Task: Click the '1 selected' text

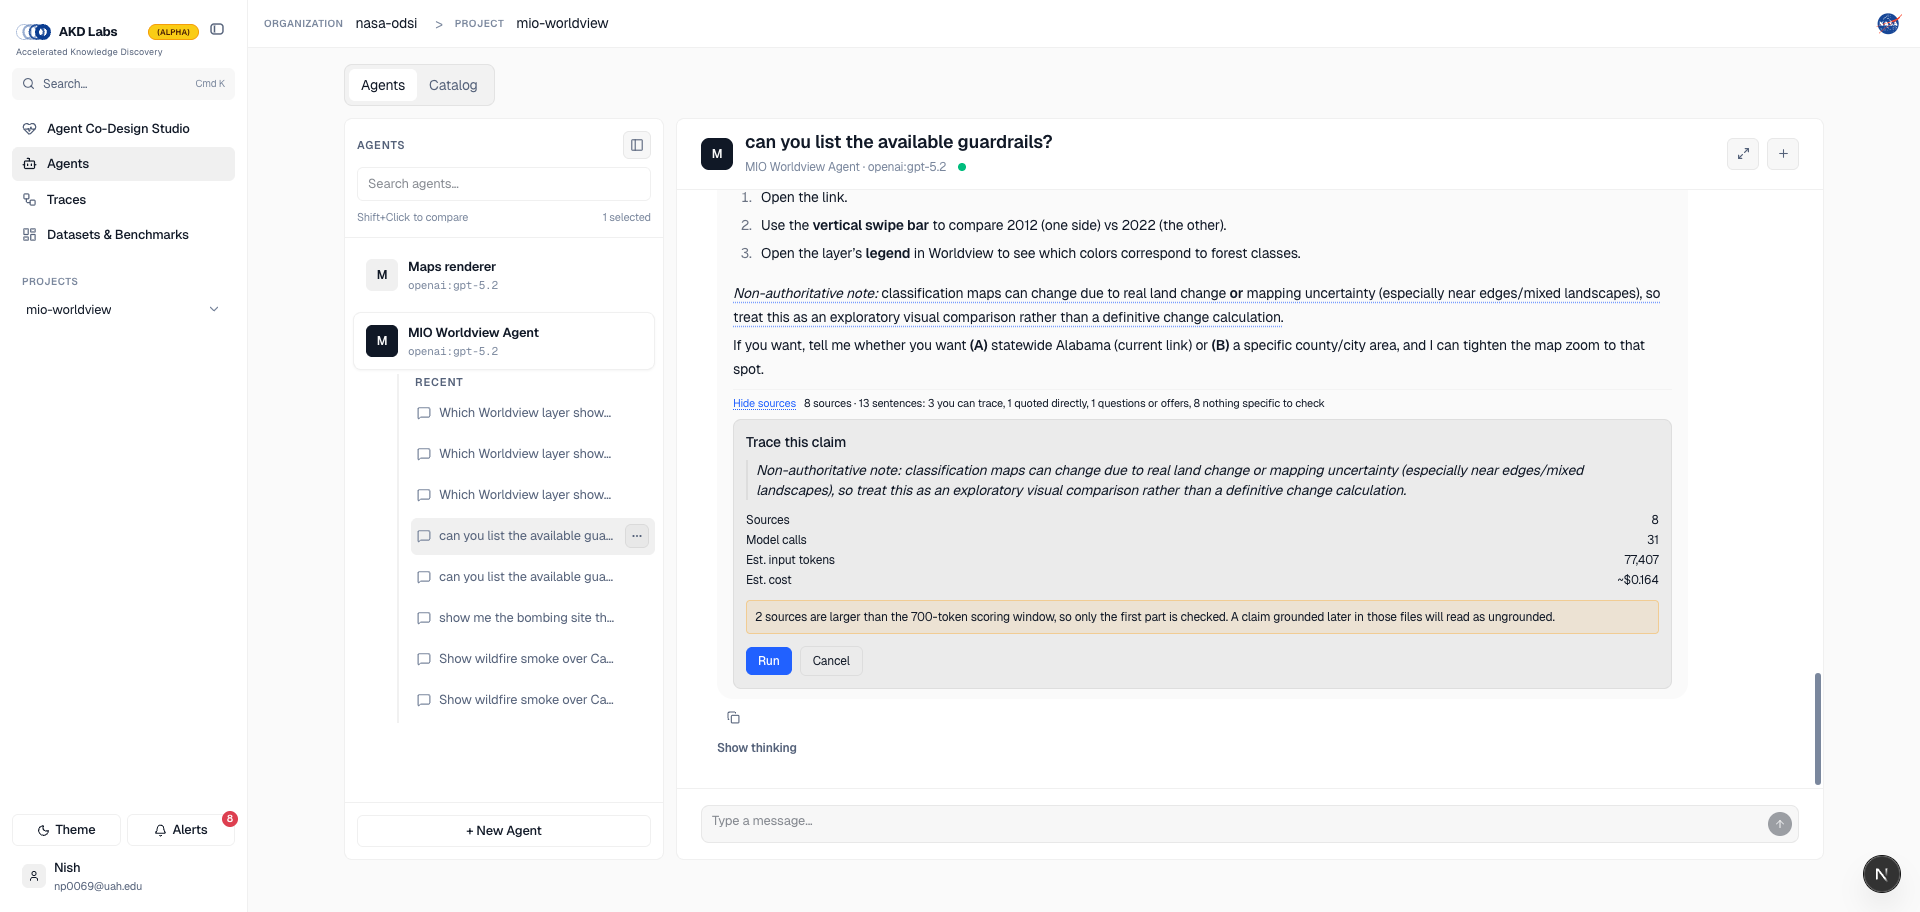Action: tap(627, 217)
